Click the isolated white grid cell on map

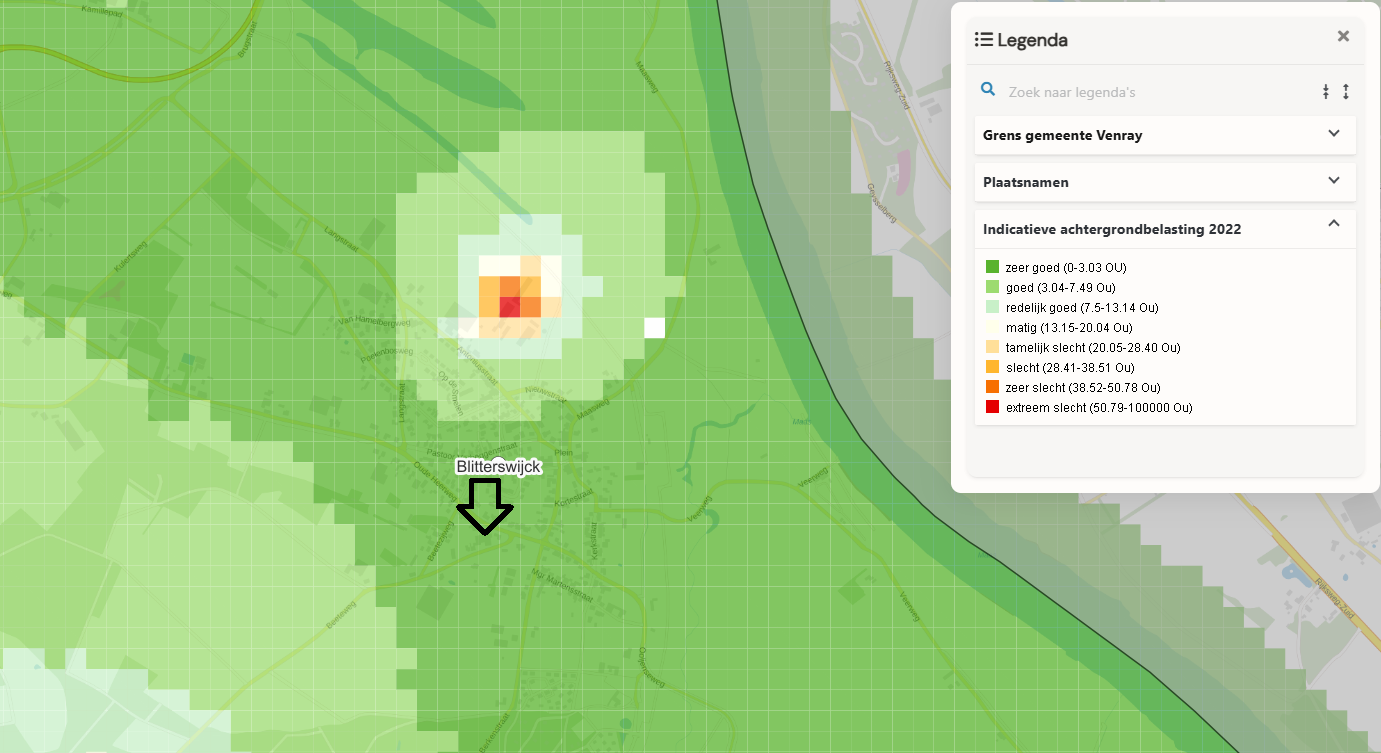pyautogui.click(x=654, y=327)
